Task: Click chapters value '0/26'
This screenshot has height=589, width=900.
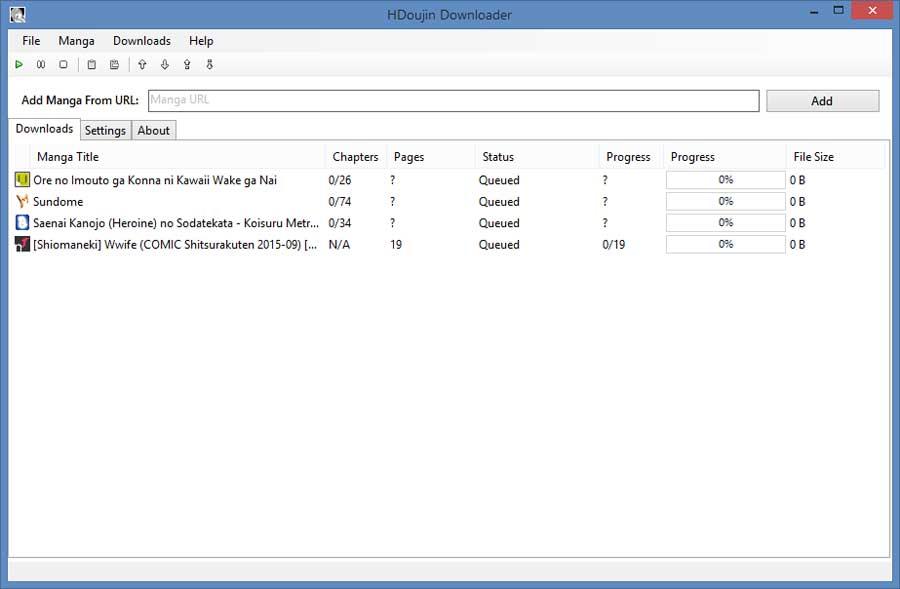Action: (x=340, y=180)
